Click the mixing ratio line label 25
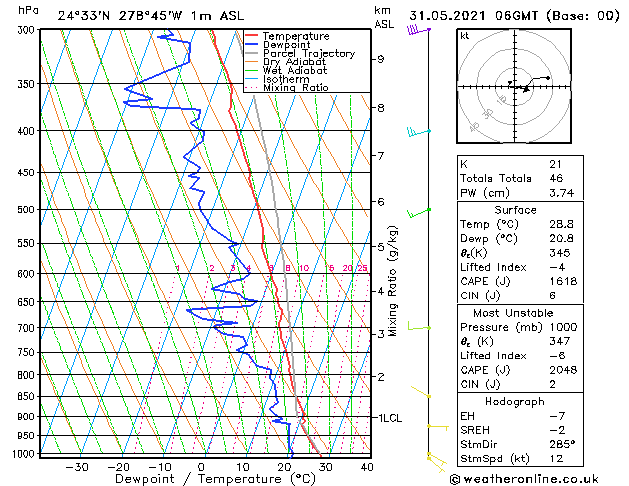 point(363,268)
